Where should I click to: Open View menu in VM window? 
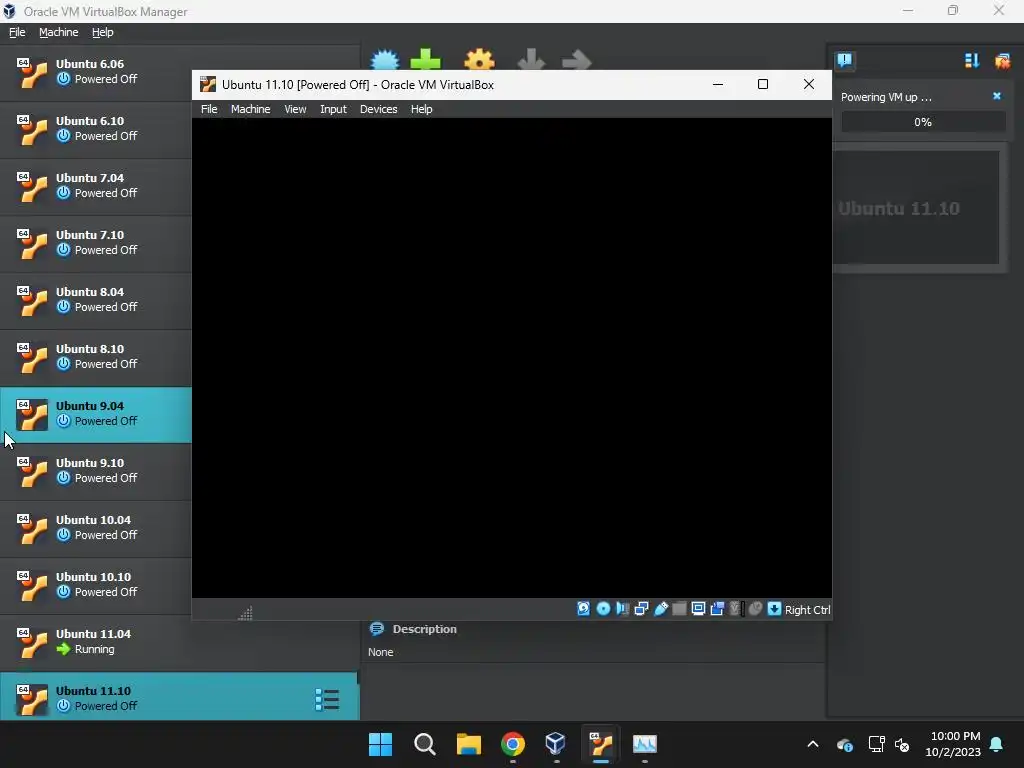pos(295,109)
